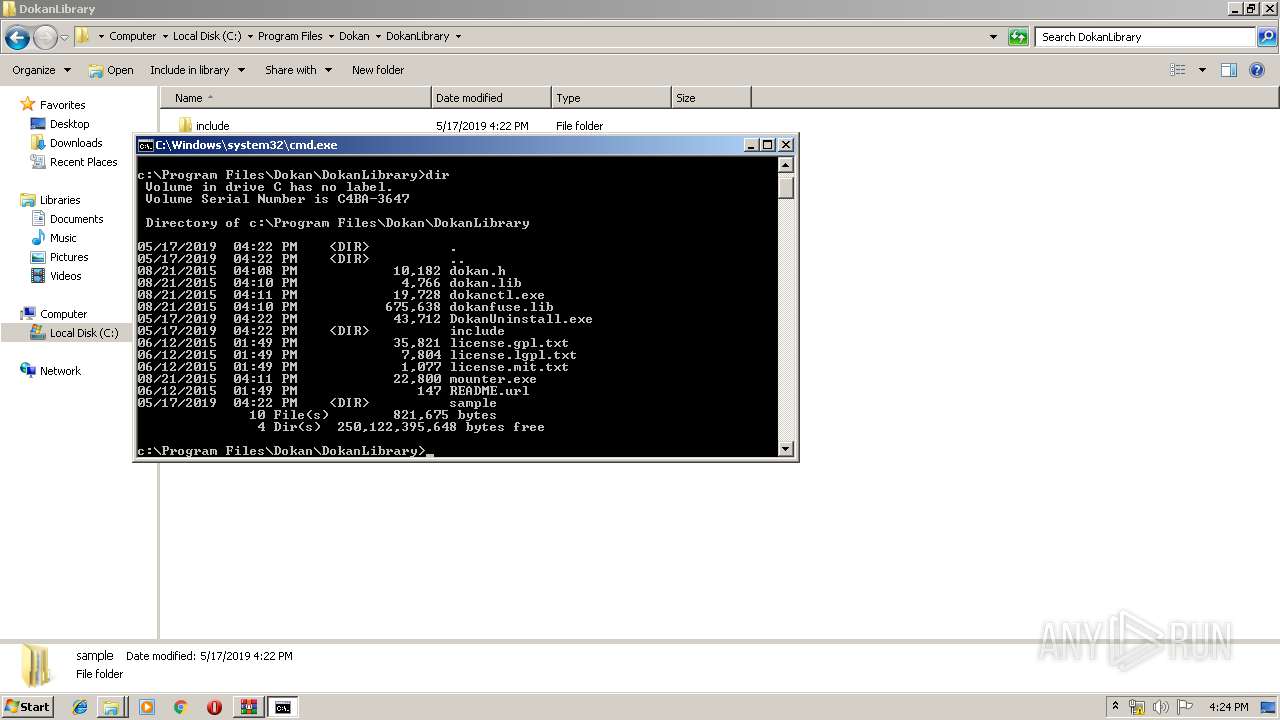Expand the arrow after DokanLibrary breadcrumb

pos(458,36)
